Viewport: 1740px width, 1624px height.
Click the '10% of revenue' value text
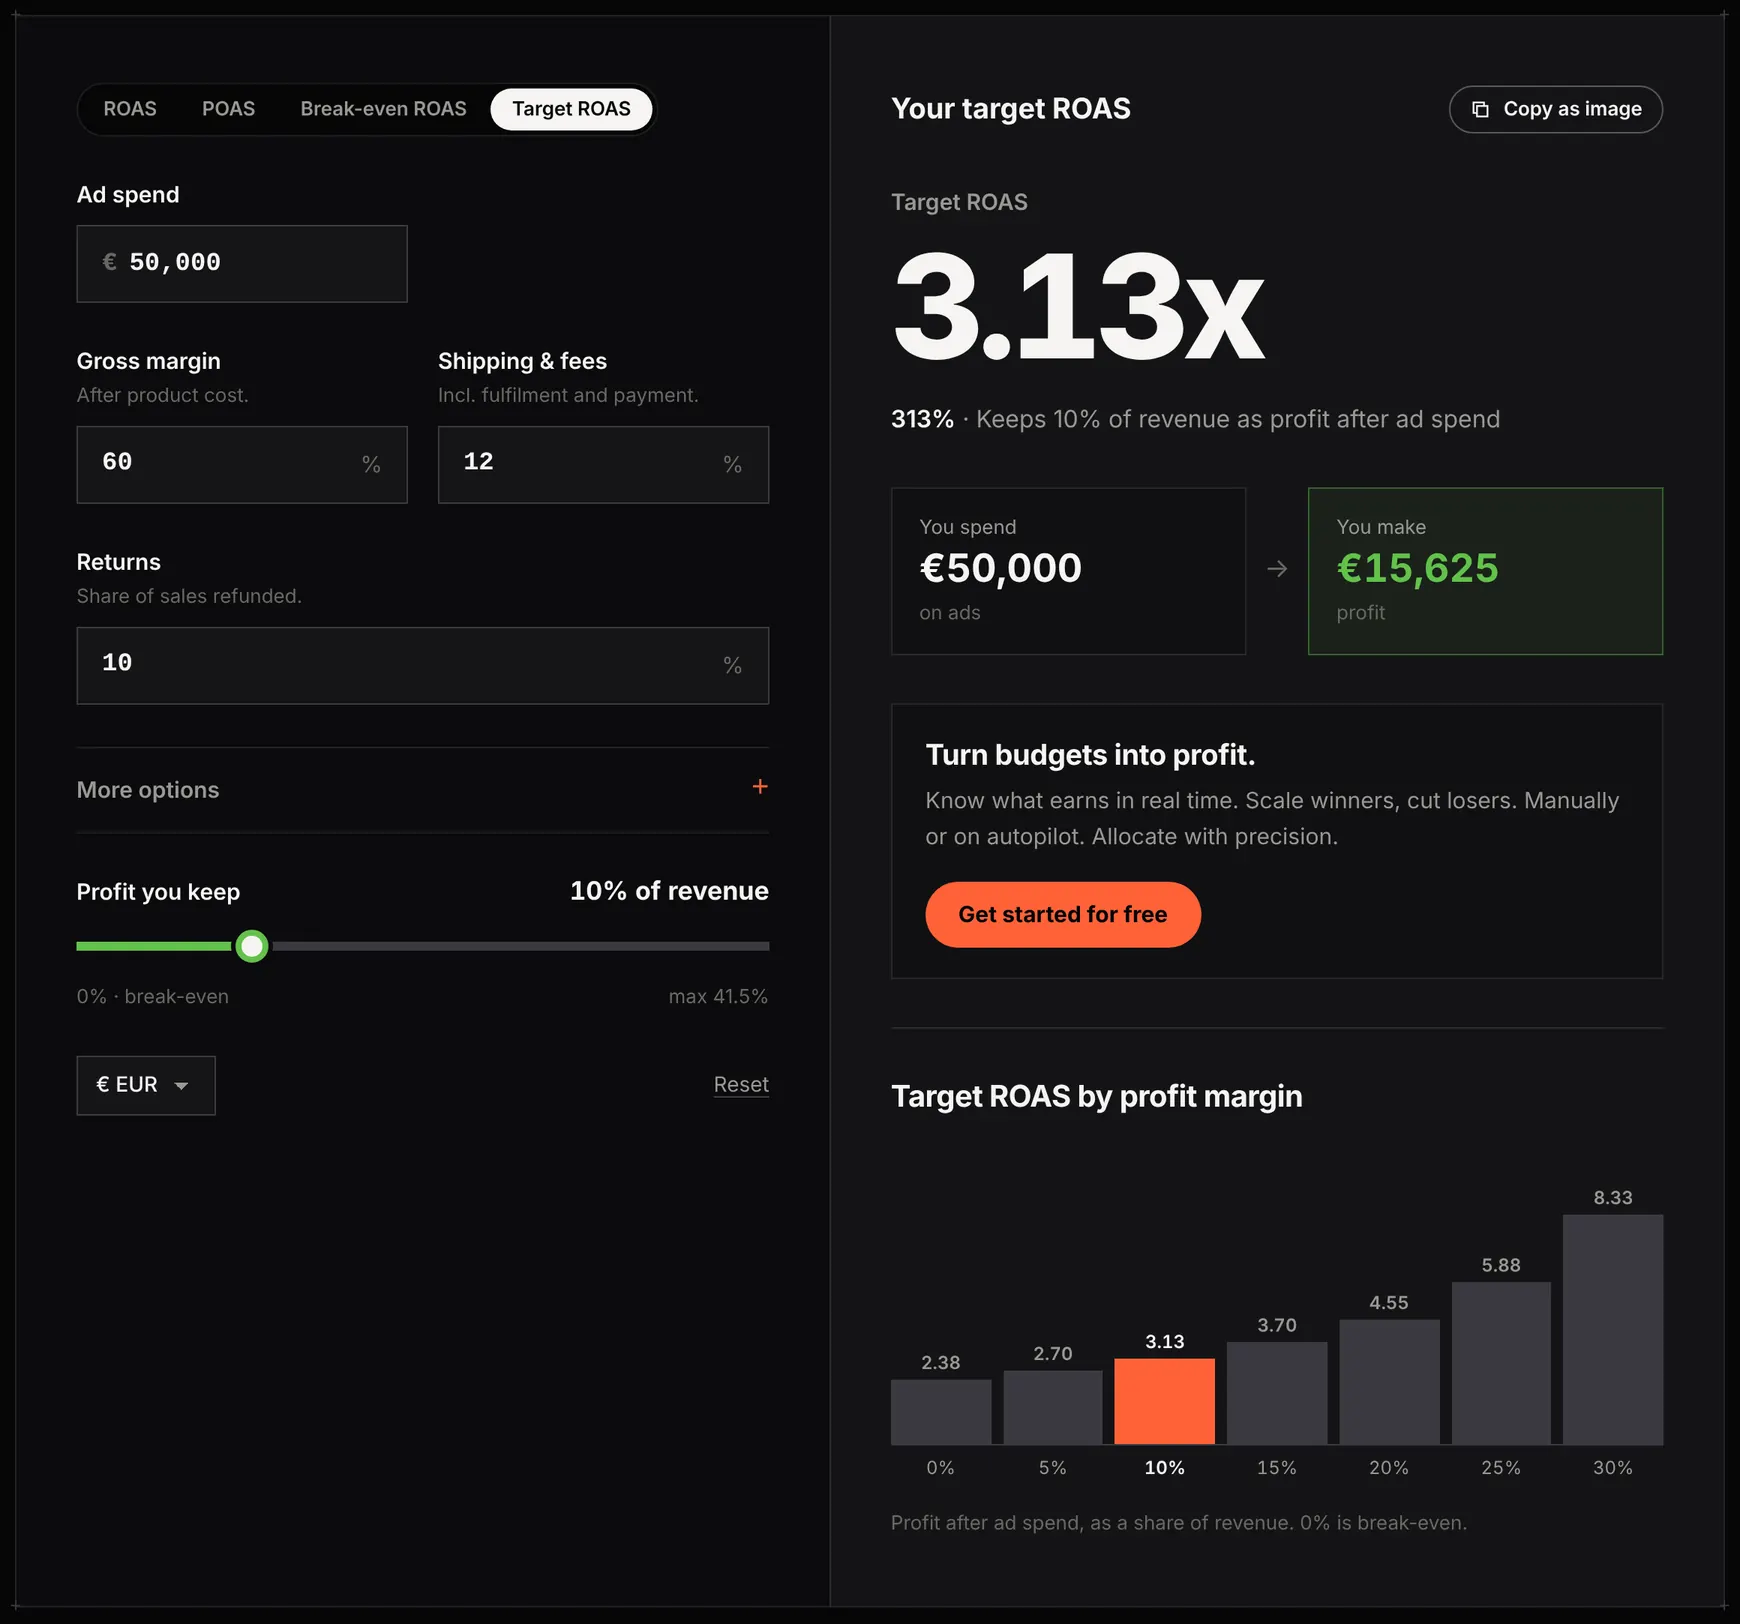point(669,891)
